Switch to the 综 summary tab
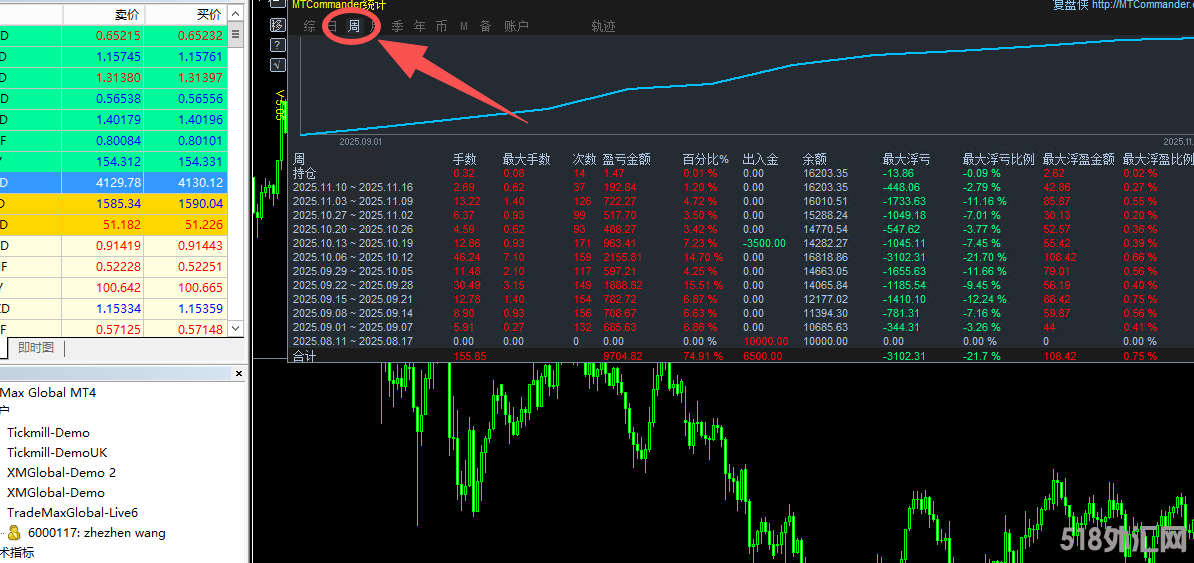The image size is (1194, 563). (309, 27)
